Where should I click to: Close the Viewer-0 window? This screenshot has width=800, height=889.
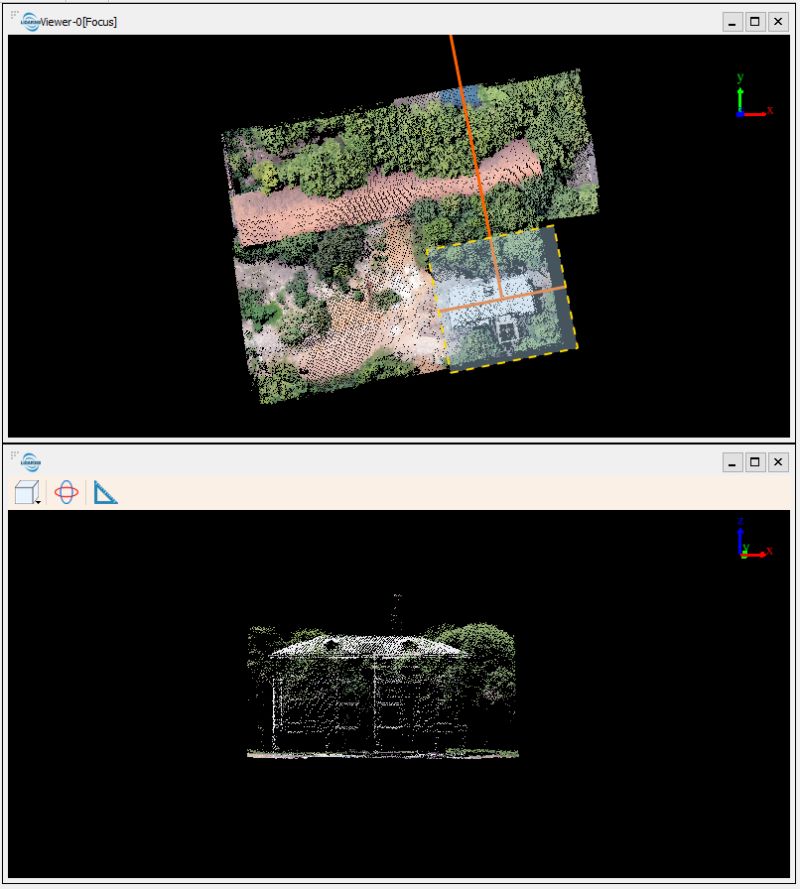tap(778, 22)
